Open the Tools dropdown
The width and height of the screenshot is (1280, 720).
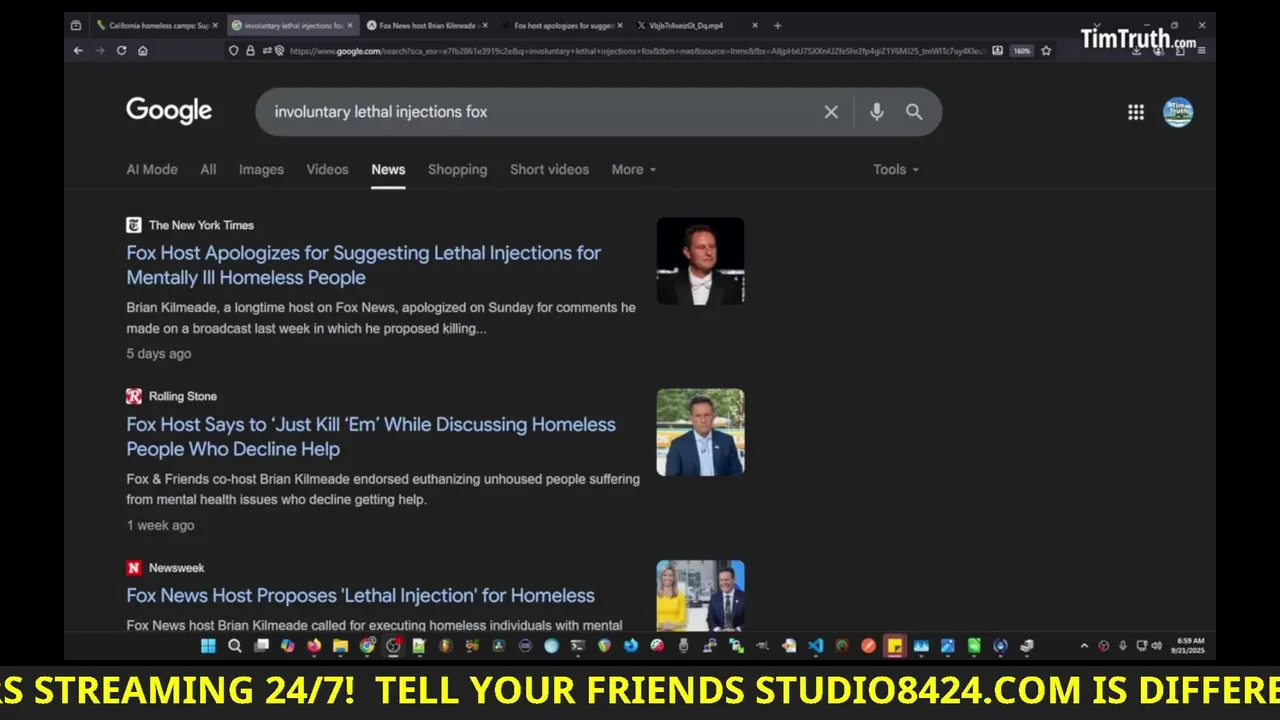click(x=895, y=169)
